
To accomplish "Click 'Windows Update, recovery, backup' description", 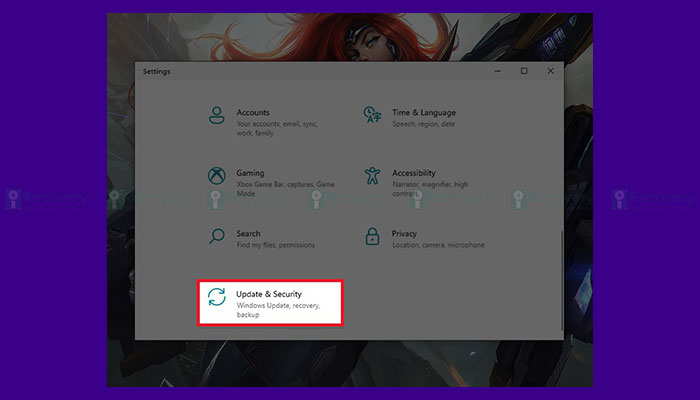I will [x=278, y=310].
